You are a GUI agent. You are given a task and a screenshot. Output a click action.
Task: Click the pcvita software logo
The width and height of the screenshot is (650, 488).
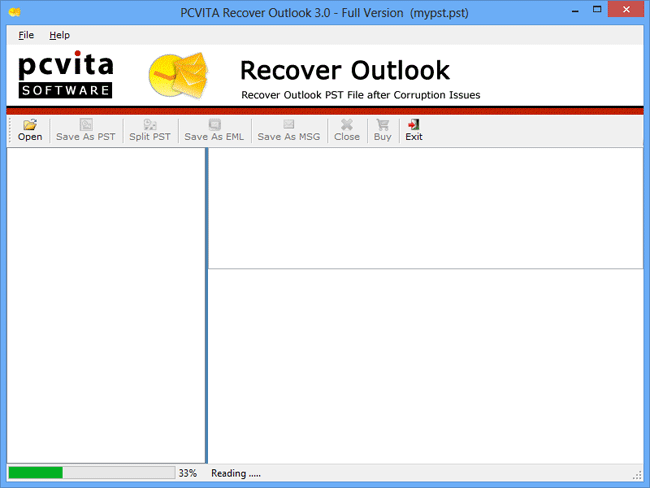point(65,75)
